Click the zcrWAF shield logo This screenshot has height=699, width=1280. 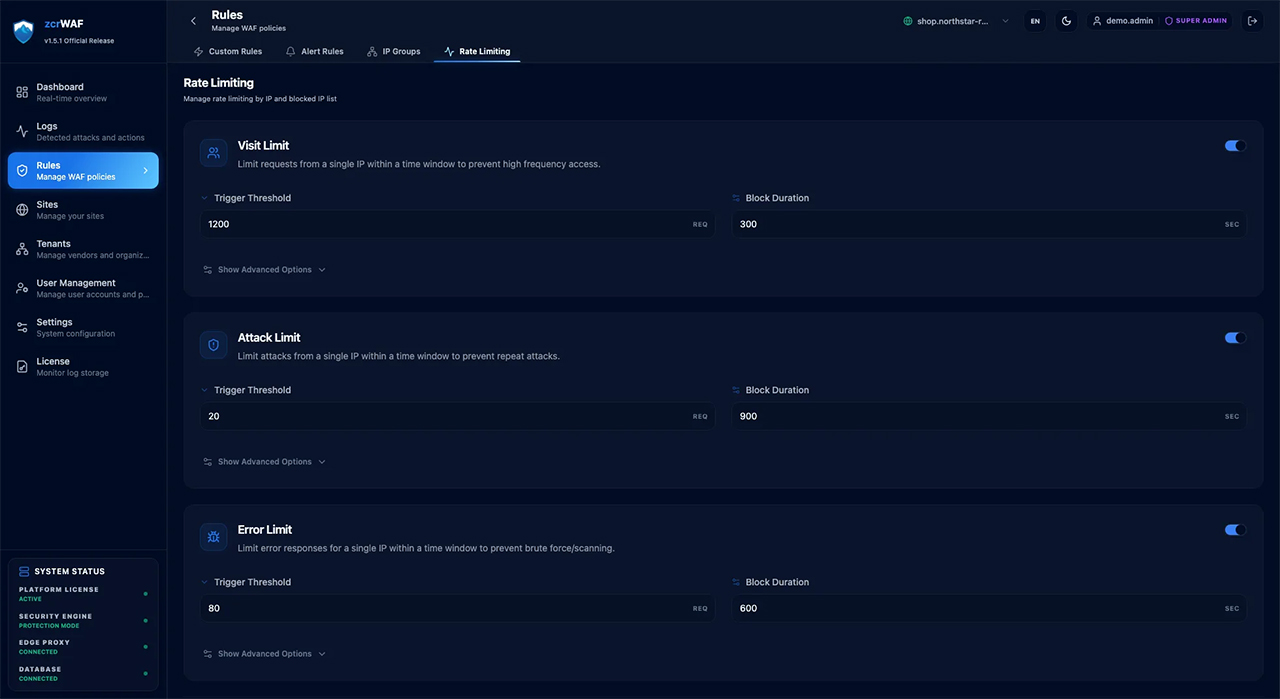[x=23, y=32]
